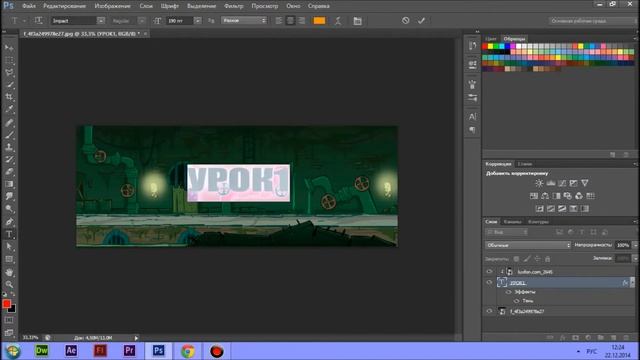Add a Curves adjustment
Image resolution: width=640 pixels, height=360 pixels.
tap(562, 183)
